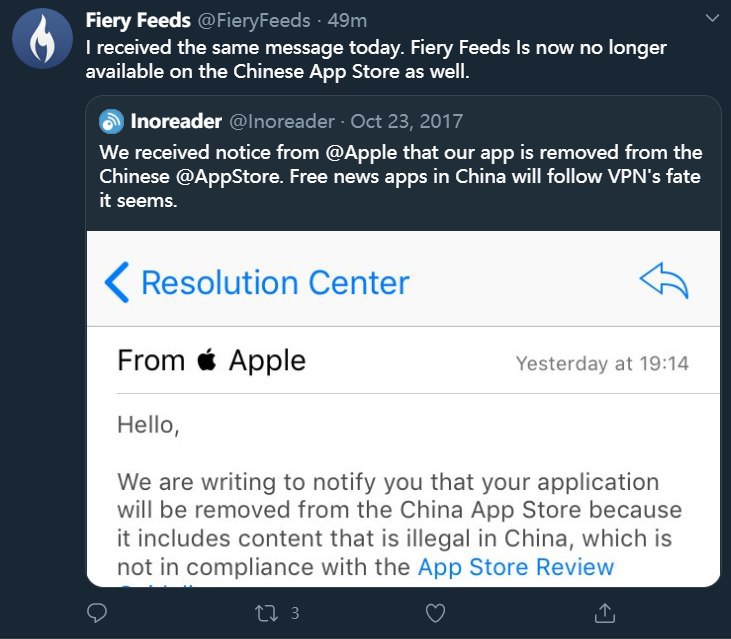Open the tweet options chevron menu
This screenshot has height=639, width=731.
point(710,19)
